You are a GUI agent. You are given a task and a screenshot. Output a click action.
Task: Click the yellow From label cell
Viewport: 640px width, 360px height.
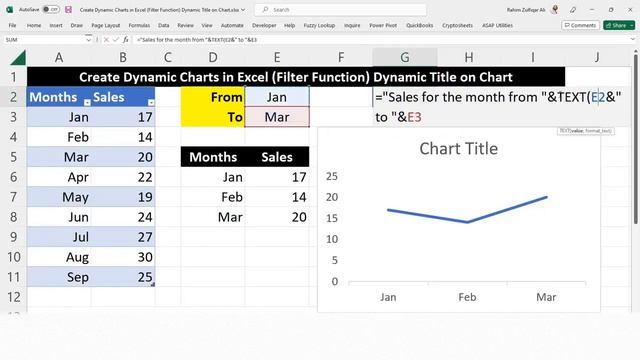(213, 97)
